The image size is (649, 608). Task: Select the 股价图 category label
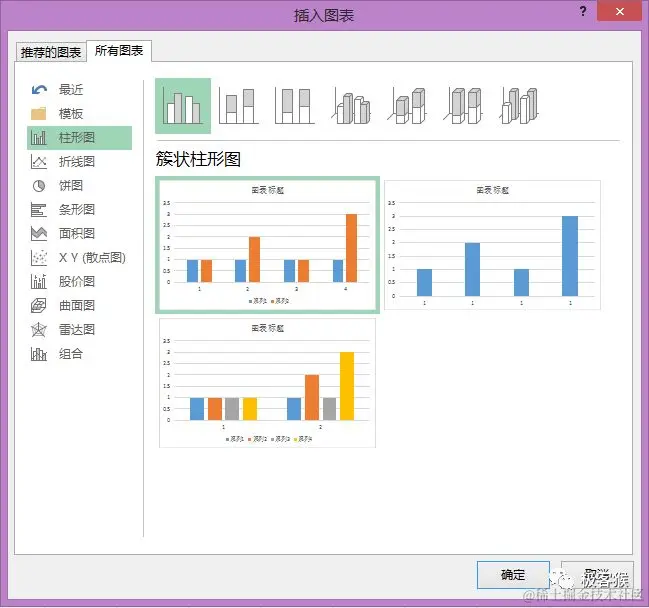[77, 281]
